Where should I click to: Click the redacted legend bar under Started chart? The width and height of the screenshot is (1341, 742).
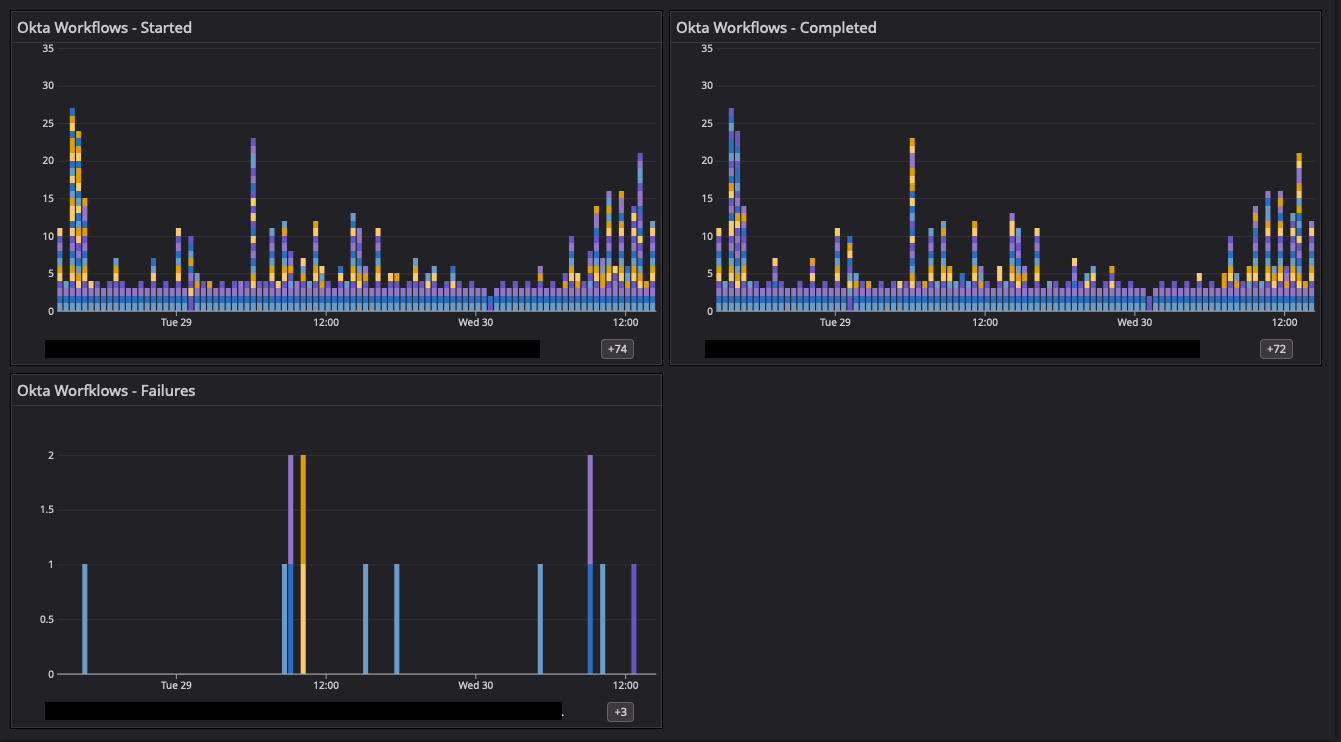pos(292,349)
